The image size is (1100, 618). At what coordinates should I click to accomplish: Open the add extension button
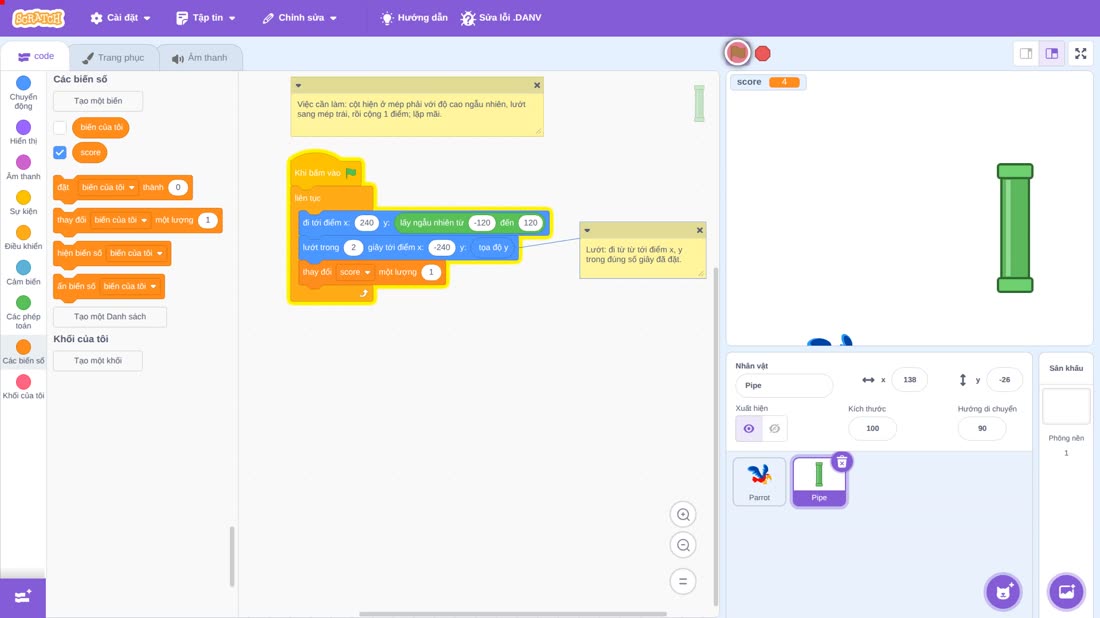[23, 597]
